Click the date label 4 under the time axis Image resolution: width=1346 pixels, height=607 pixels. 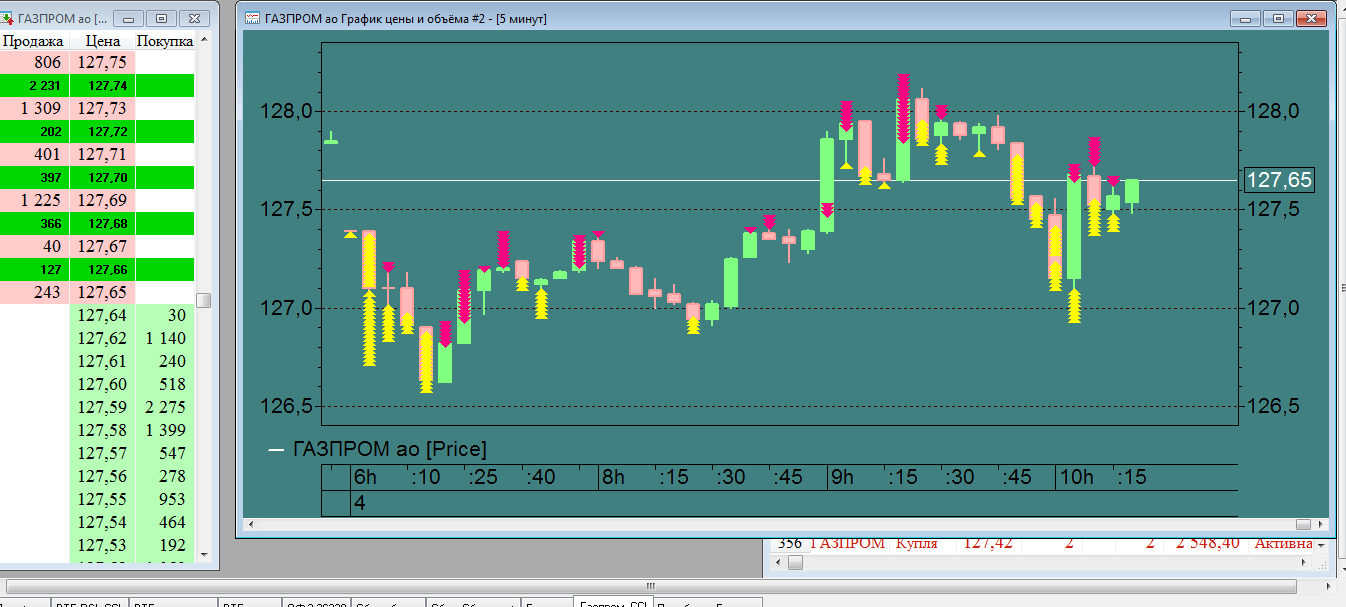(x=360, y=503)
